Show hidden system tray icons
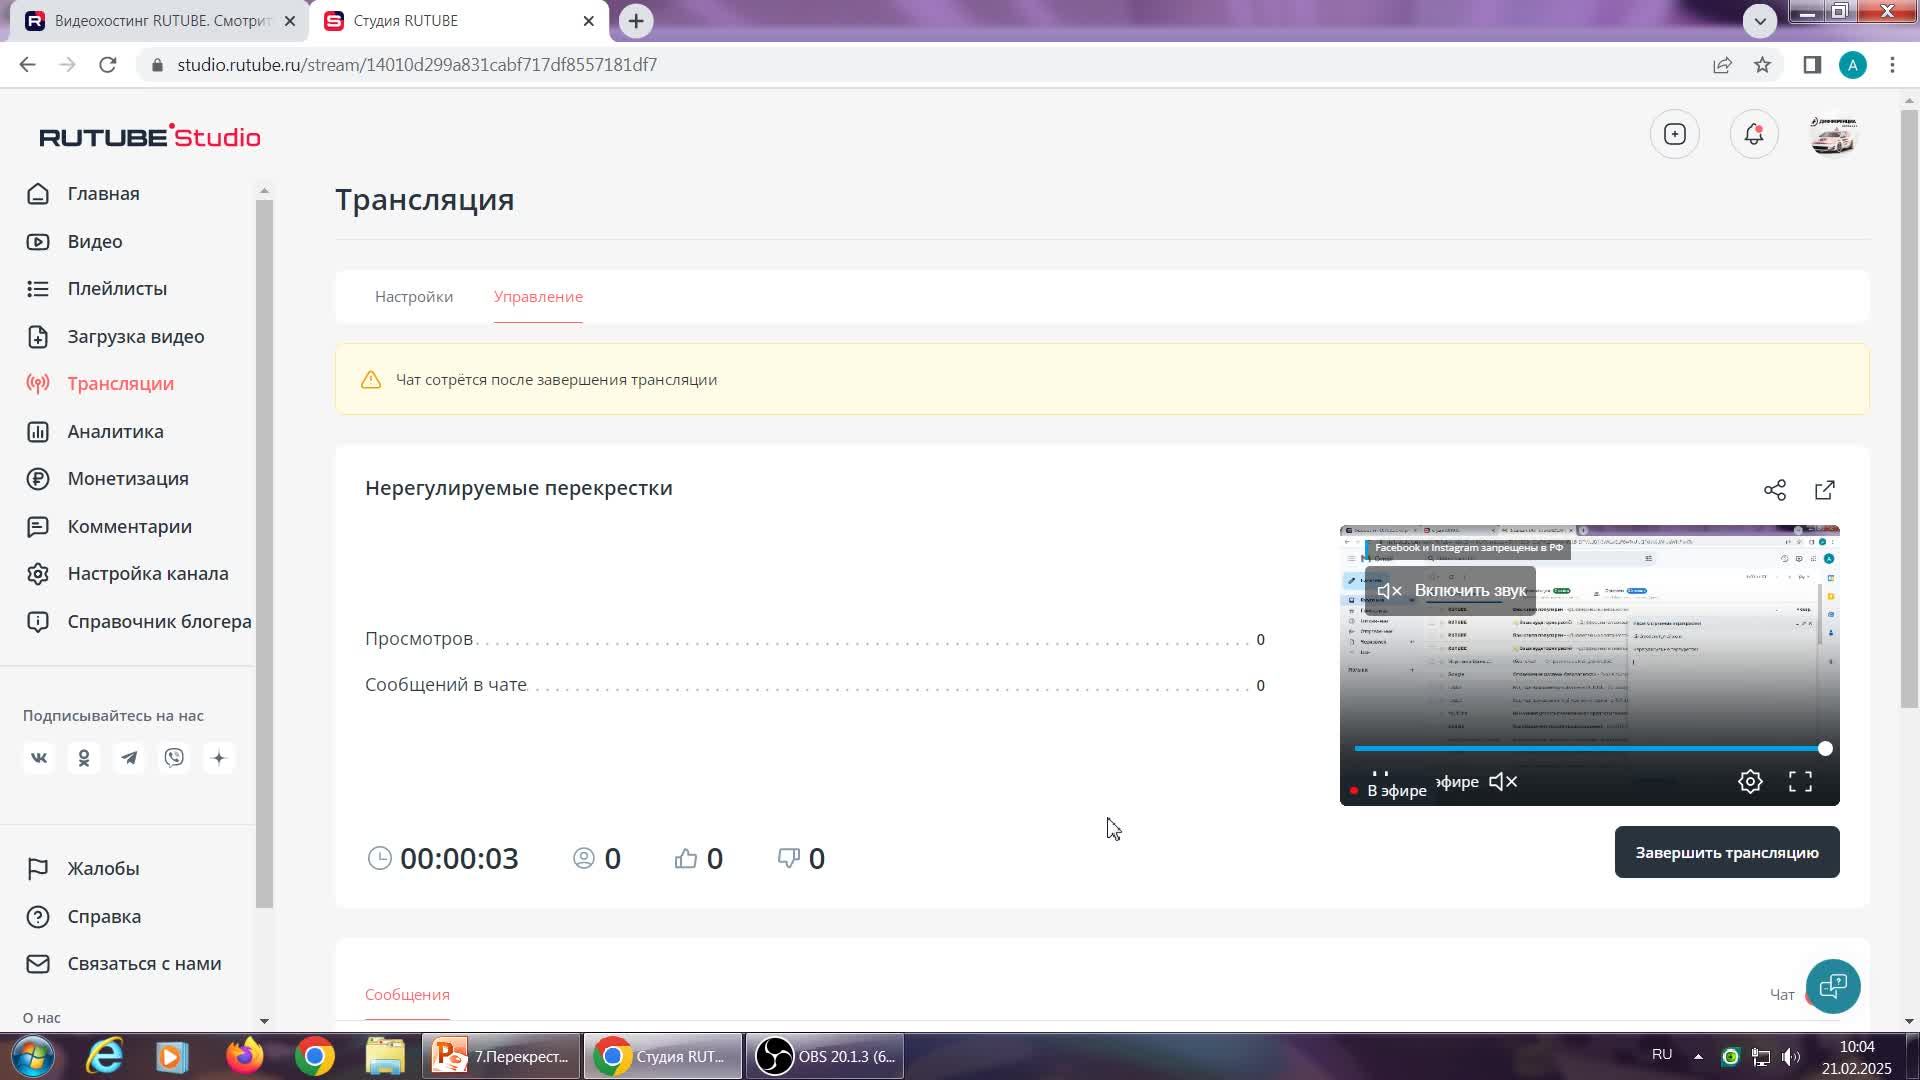The width and height of the screenshot is (1920, 1080). pyautogui.click(x=1697, y=1056)
